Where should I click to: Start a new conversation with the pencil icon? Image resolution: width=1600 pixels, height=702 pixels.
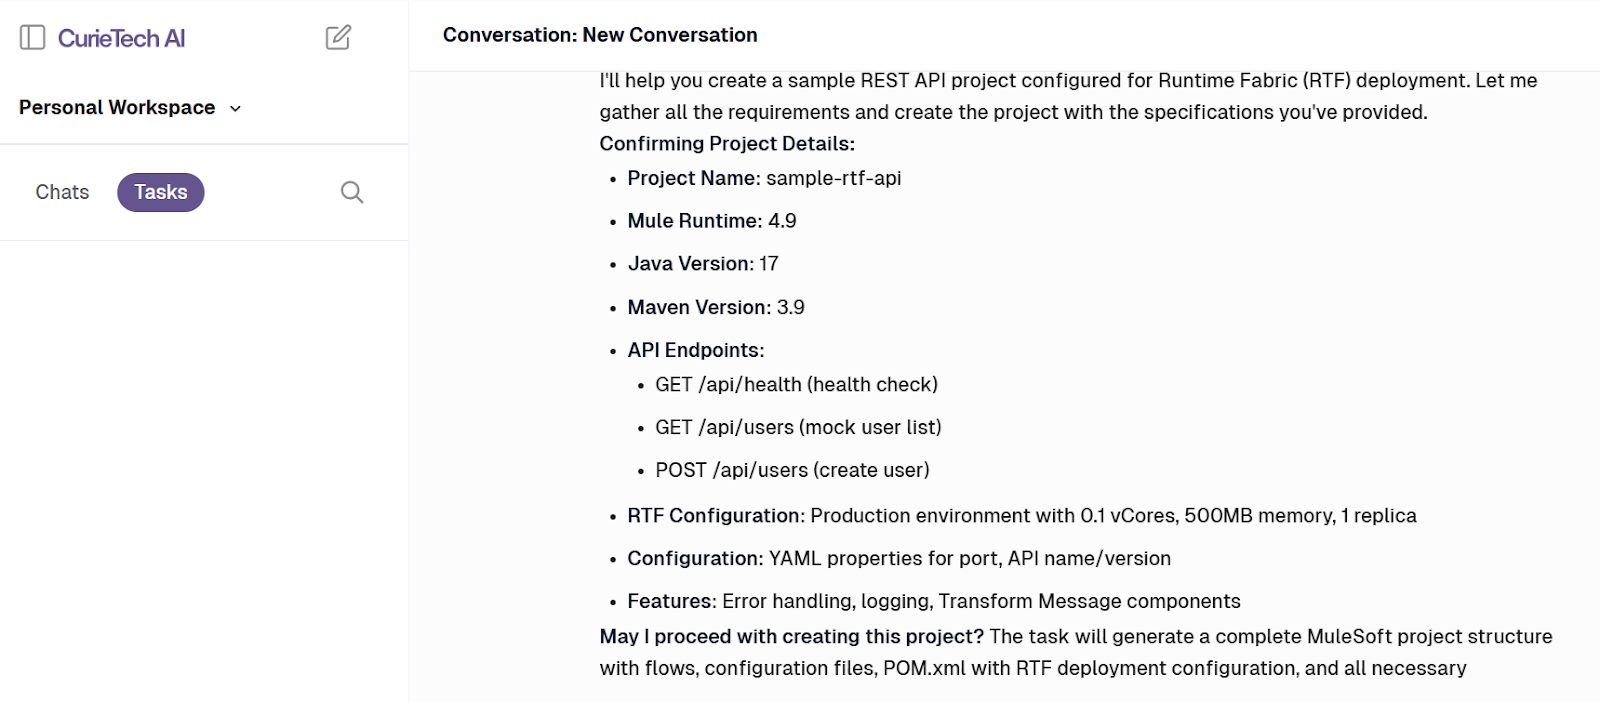click(338, 37)
